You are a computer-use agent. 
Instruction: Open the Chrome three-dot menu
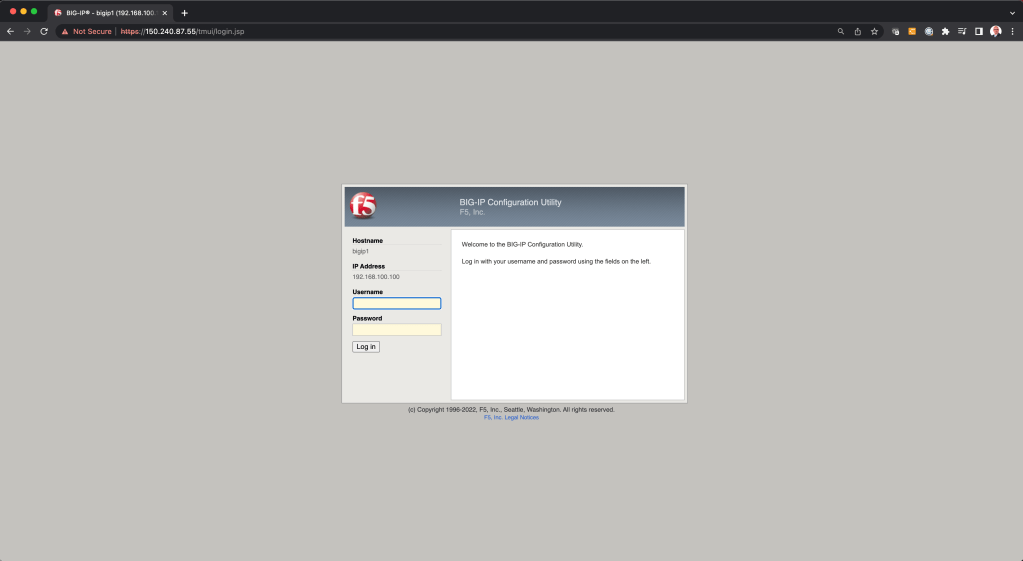[1012, 31]
